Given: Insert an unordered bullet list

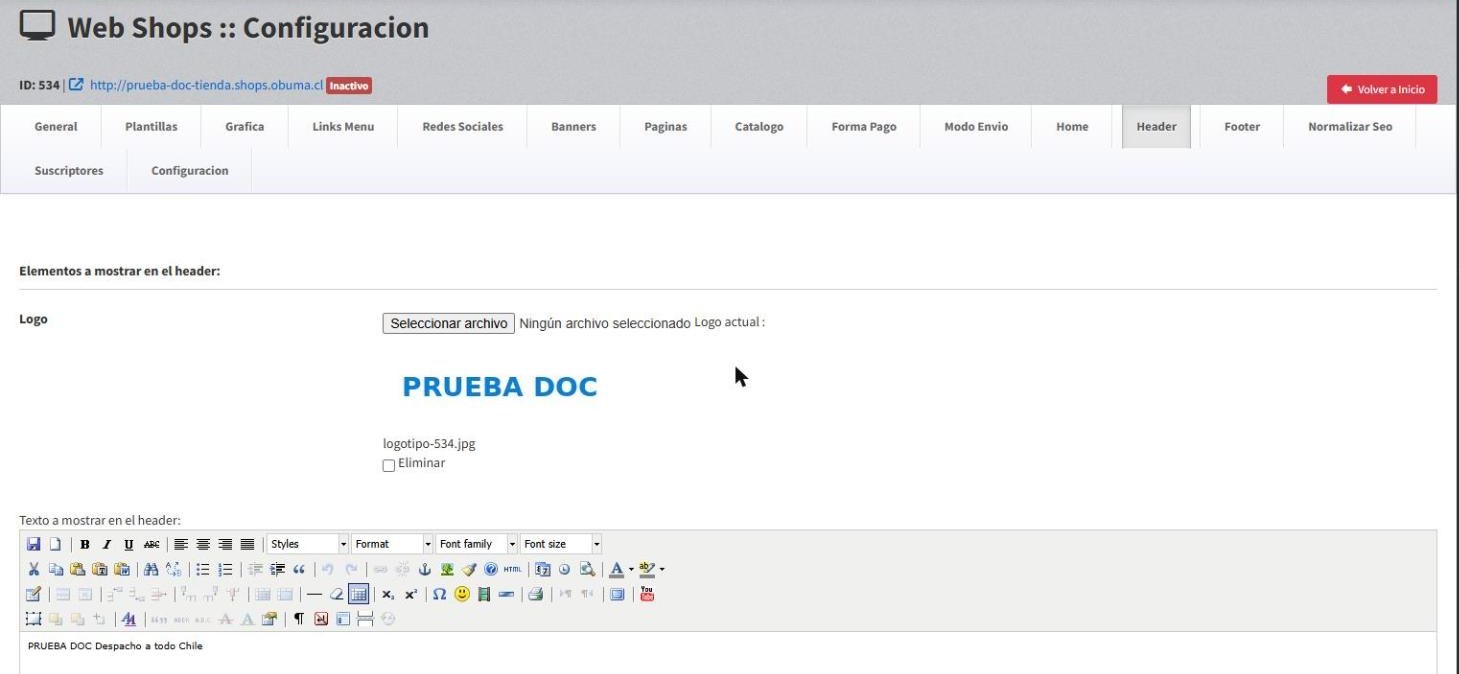Looking at the screenshot, I should 203,569.
